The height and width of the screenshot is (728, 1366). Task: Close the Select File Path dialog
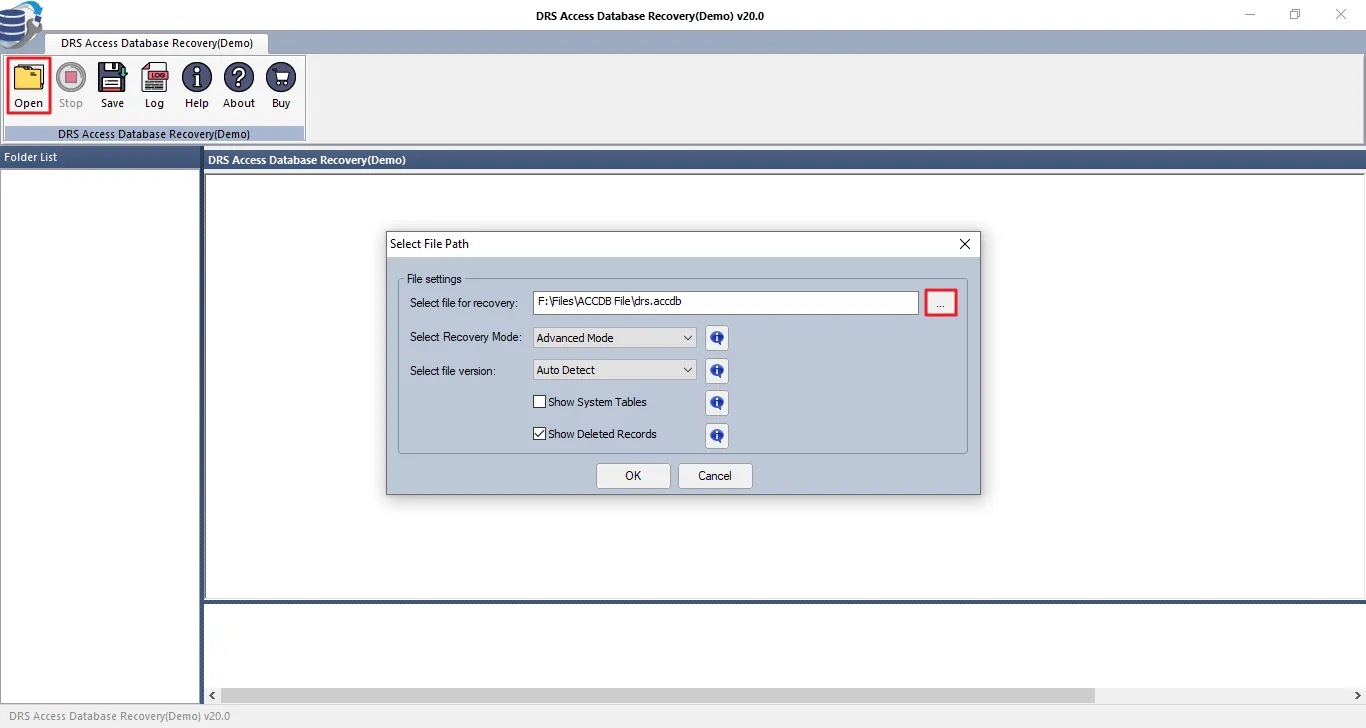(965, 244)
